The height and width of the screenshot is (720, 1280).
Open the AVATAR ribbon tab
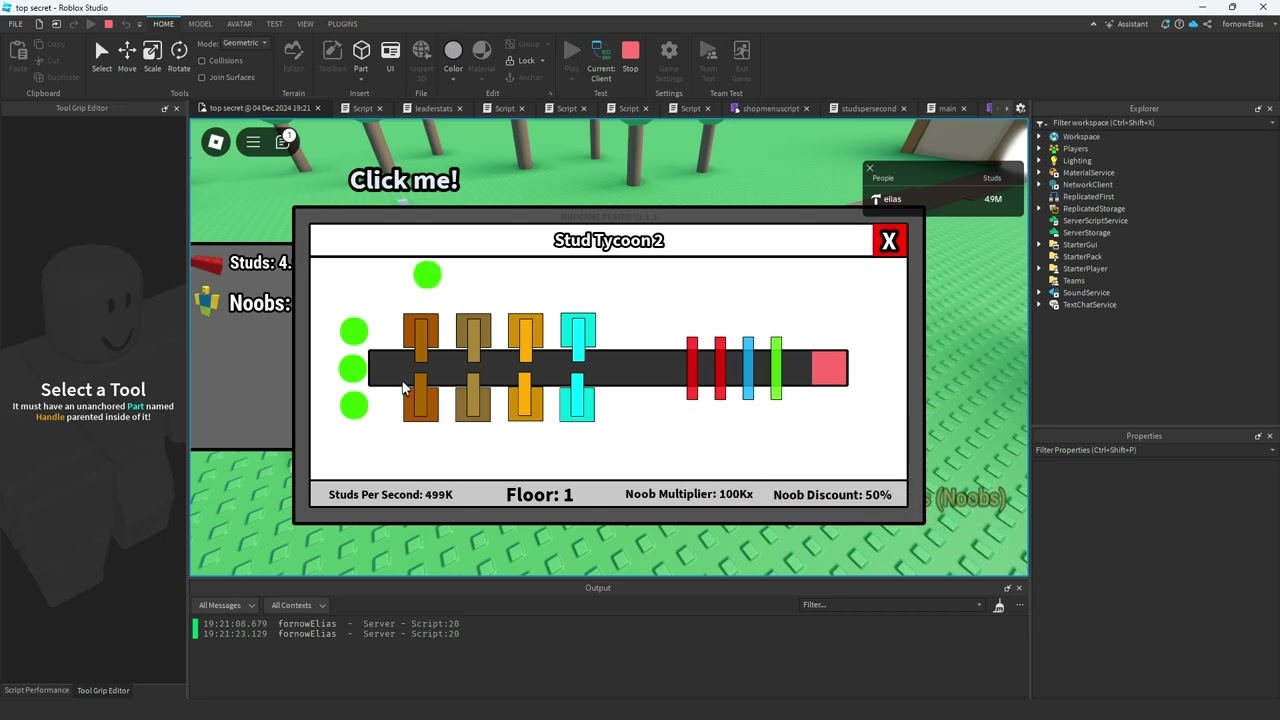[239, 24]
